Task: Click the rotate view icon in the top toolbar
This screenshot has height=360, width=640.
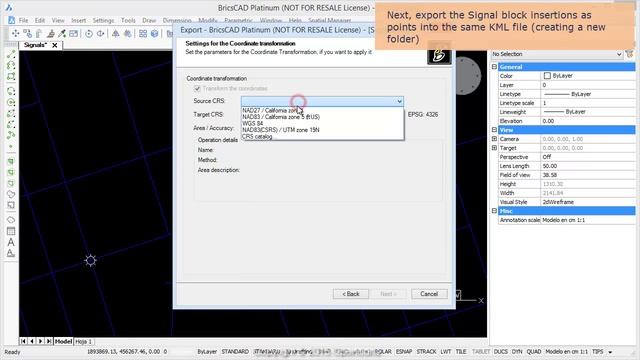Action: [89, 33]
